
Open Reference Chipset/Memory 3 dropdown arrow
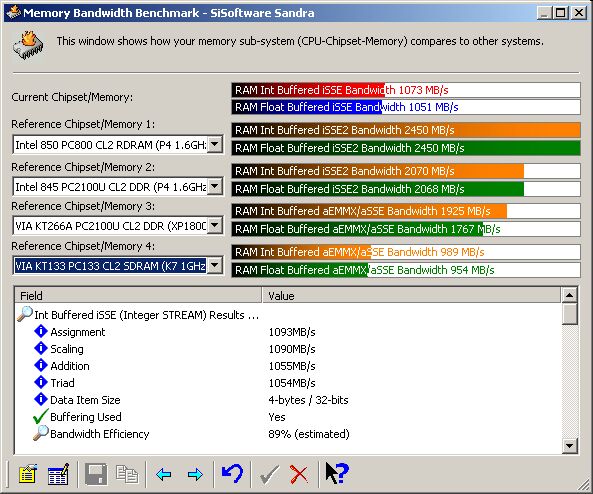pyautogui.click(x=214, y=225)
